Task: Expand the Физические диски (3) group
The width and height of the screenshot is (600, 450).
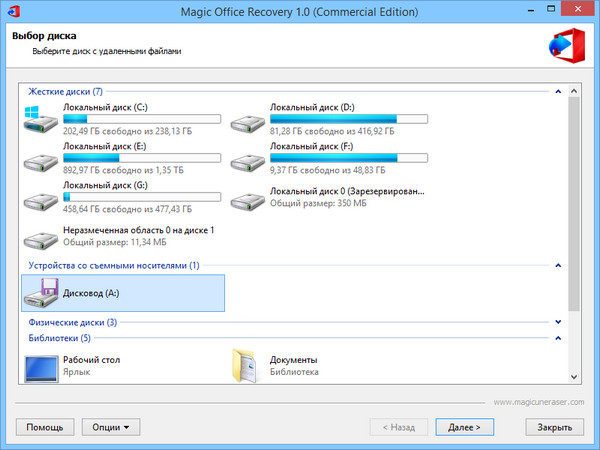Action: (558, 322)
